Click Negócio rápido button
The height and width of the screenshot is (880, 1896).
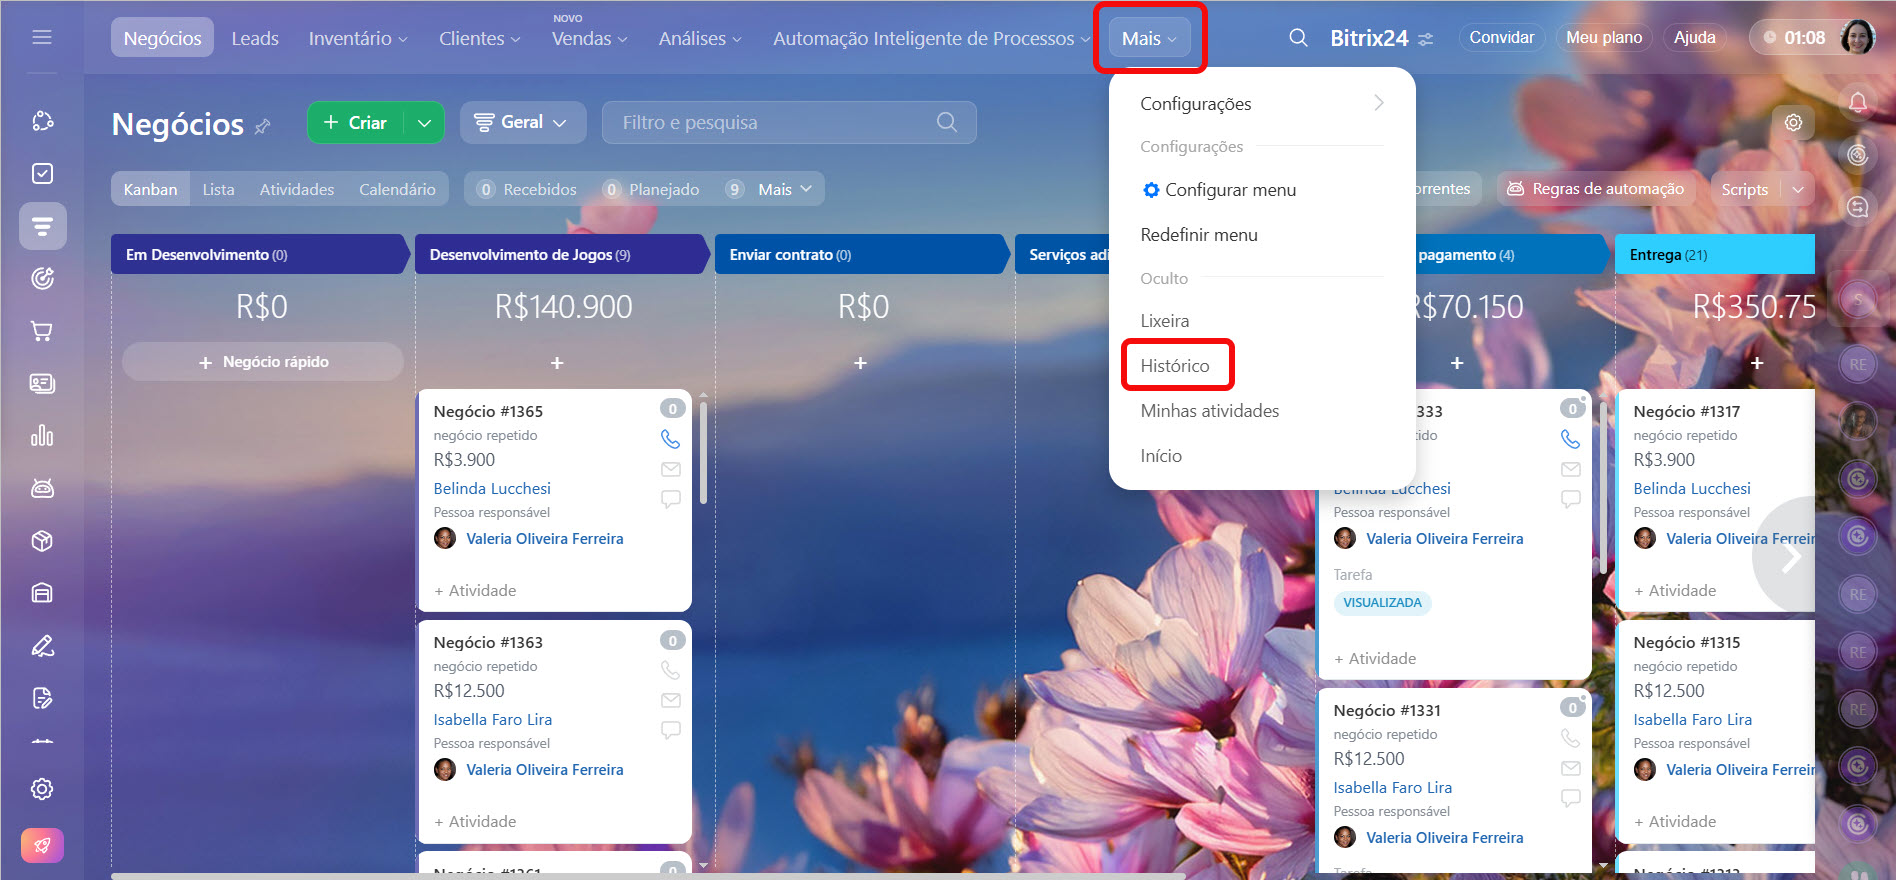263,362
